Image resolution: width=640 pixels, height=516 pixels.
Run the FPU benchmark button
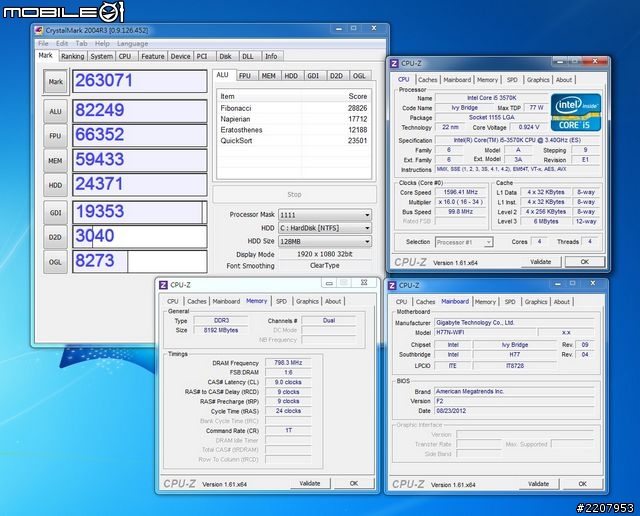[56, 136]
